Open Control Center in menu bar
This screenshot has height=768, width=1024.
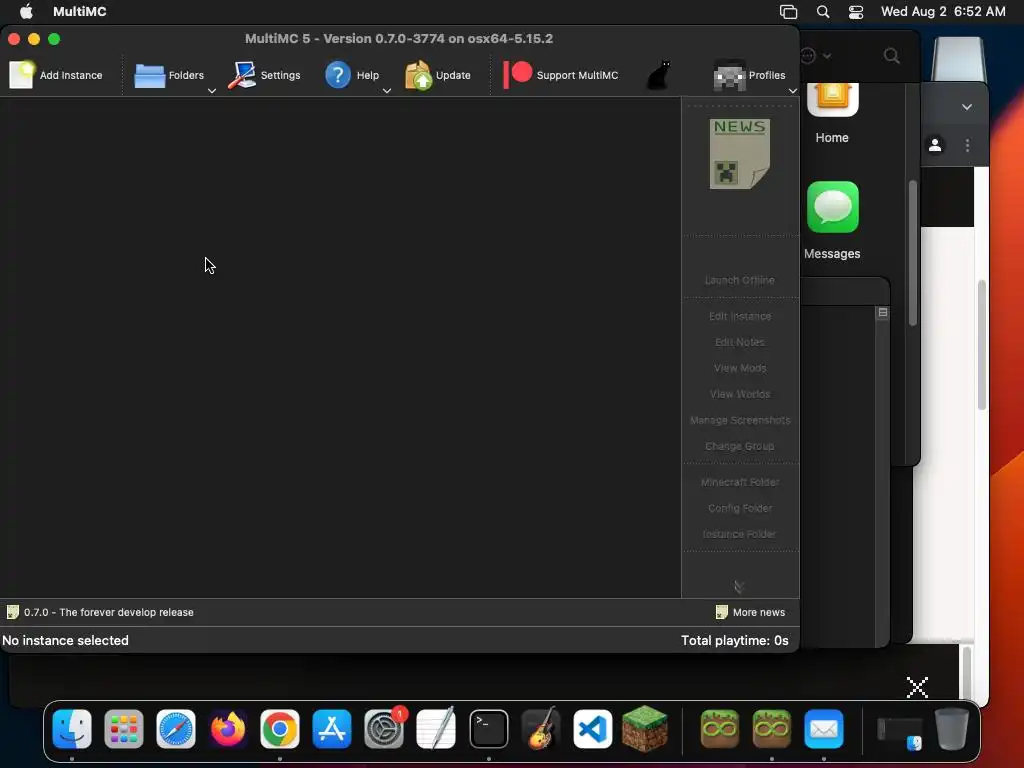click(x=856, y=12)
